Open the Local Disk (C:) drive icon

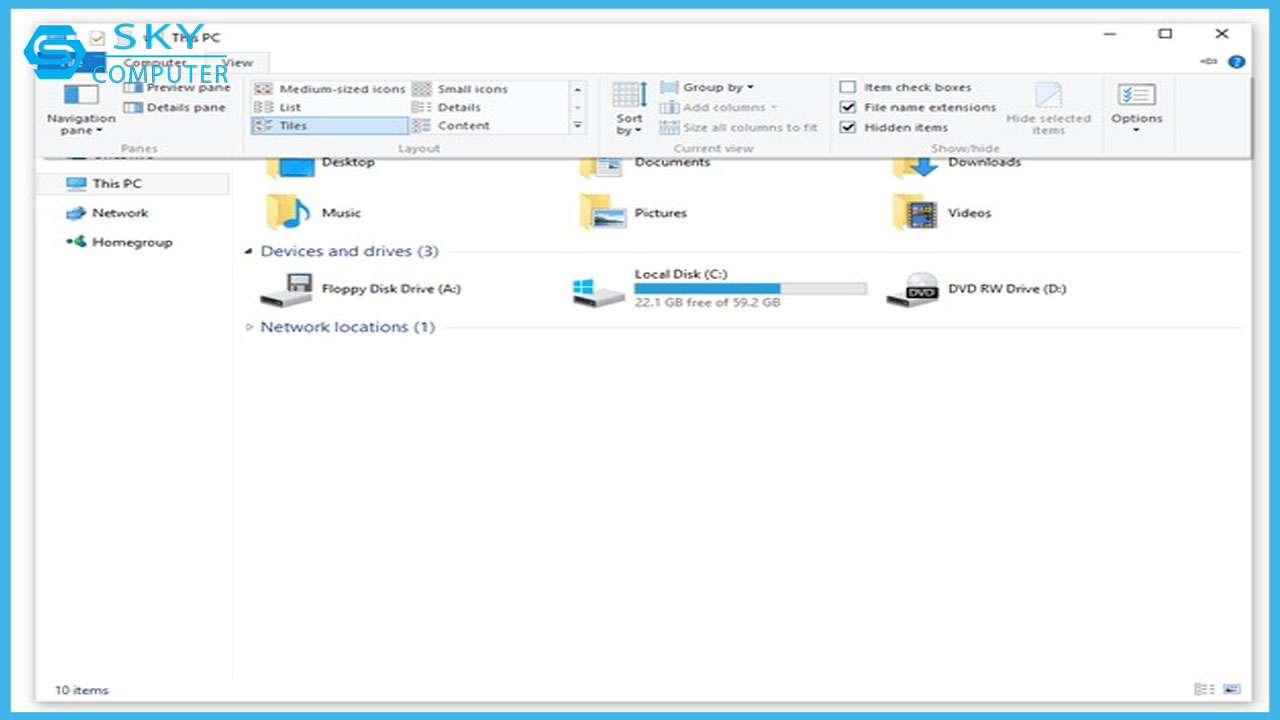[x=598, y=290]
